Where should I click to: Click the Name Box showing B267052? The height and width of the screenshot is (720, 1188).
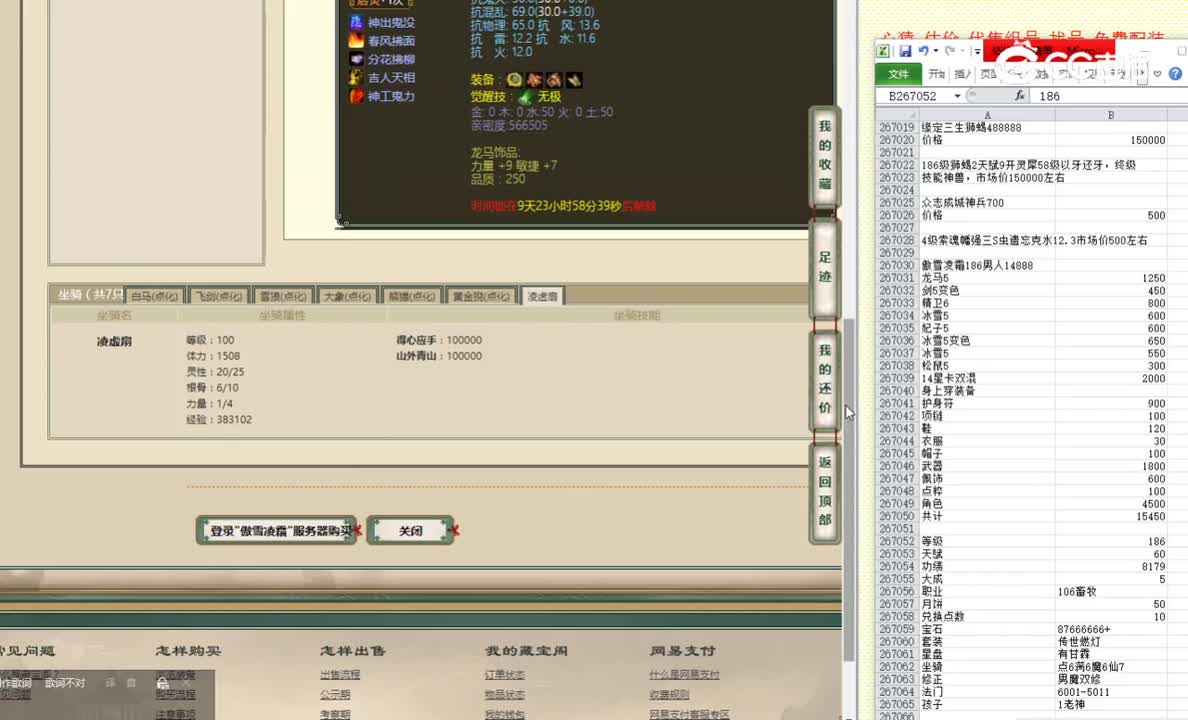tap(914, 96)
